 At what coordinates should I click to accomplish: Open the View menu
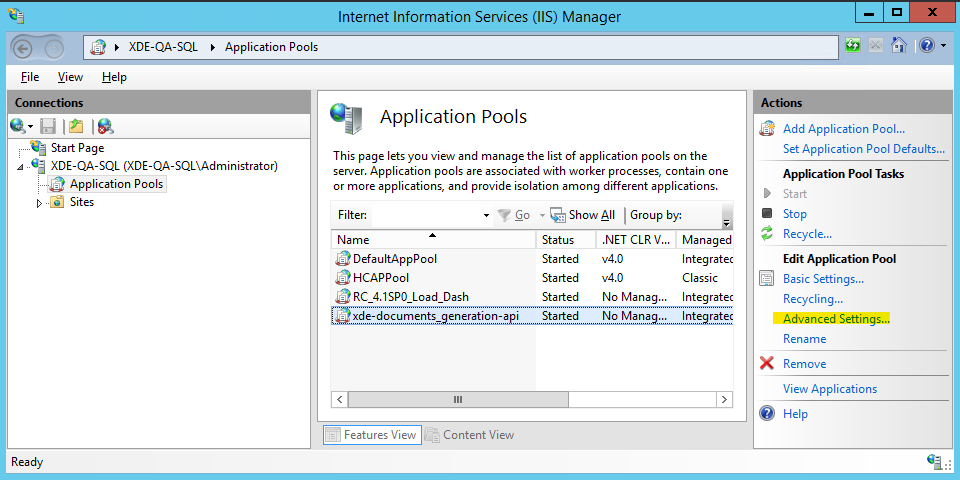click(70, 77)
